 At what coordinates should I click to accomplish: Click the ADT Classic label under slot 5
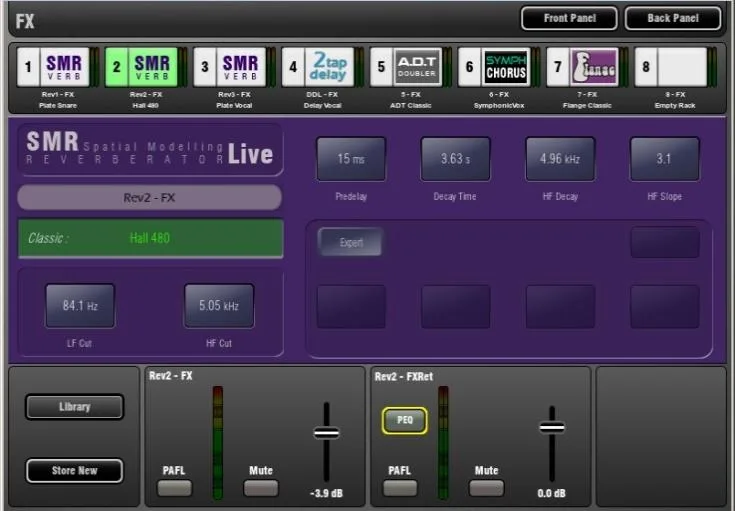(x=410, y=105)
